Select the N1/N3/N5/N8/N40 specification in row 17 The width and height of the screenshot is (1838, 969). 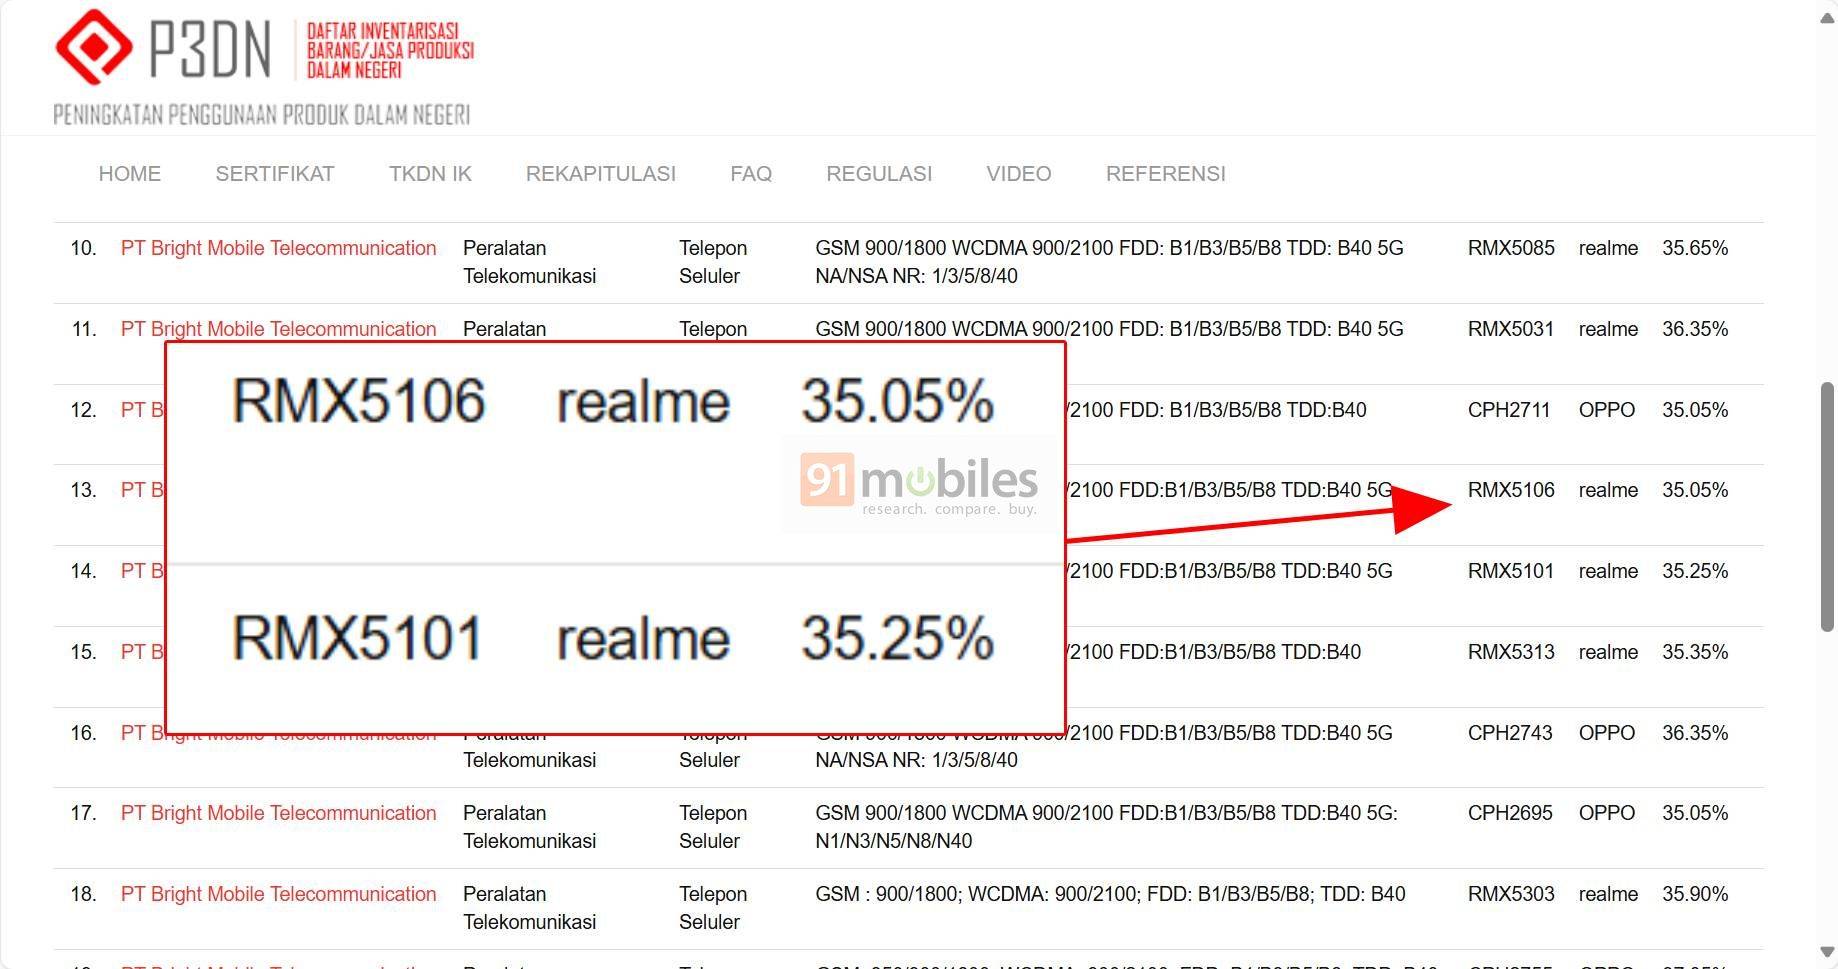click(893, 841)
